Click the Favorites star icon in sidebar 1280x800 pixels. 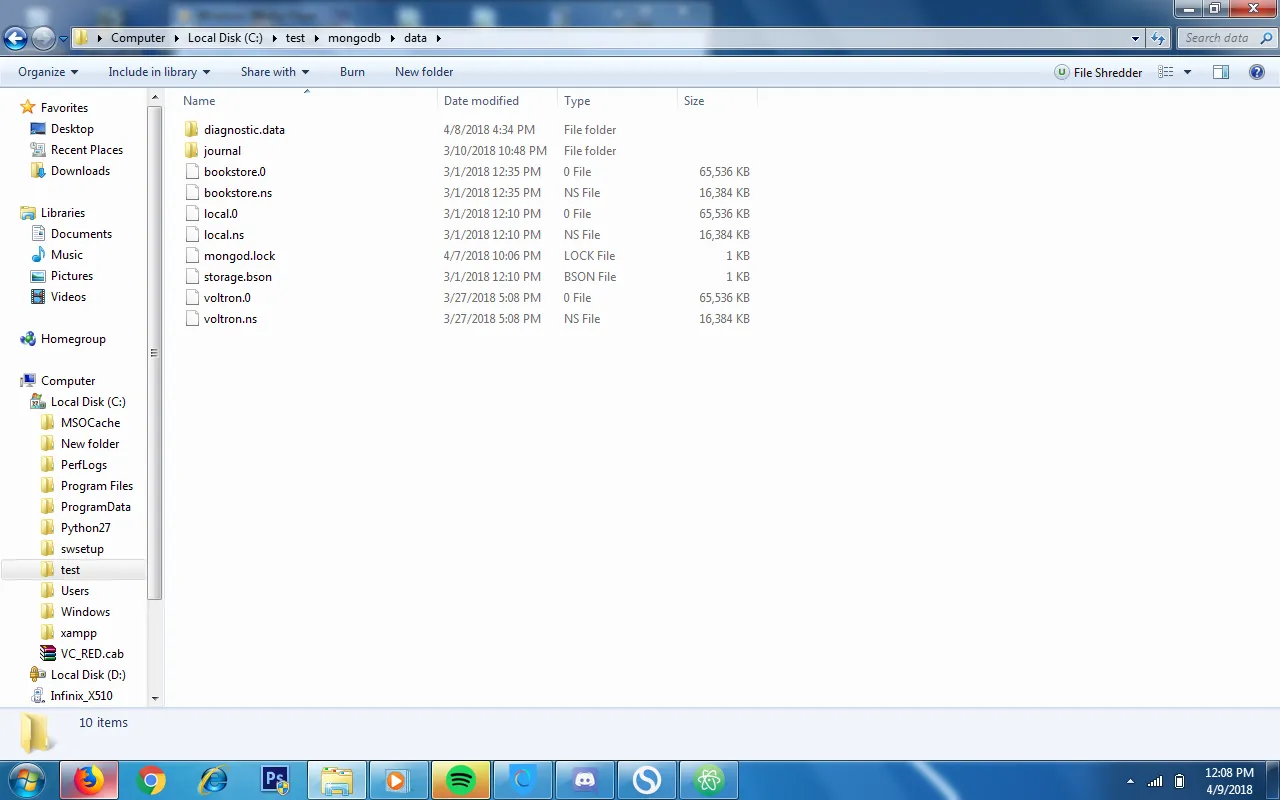pos(28,107)
